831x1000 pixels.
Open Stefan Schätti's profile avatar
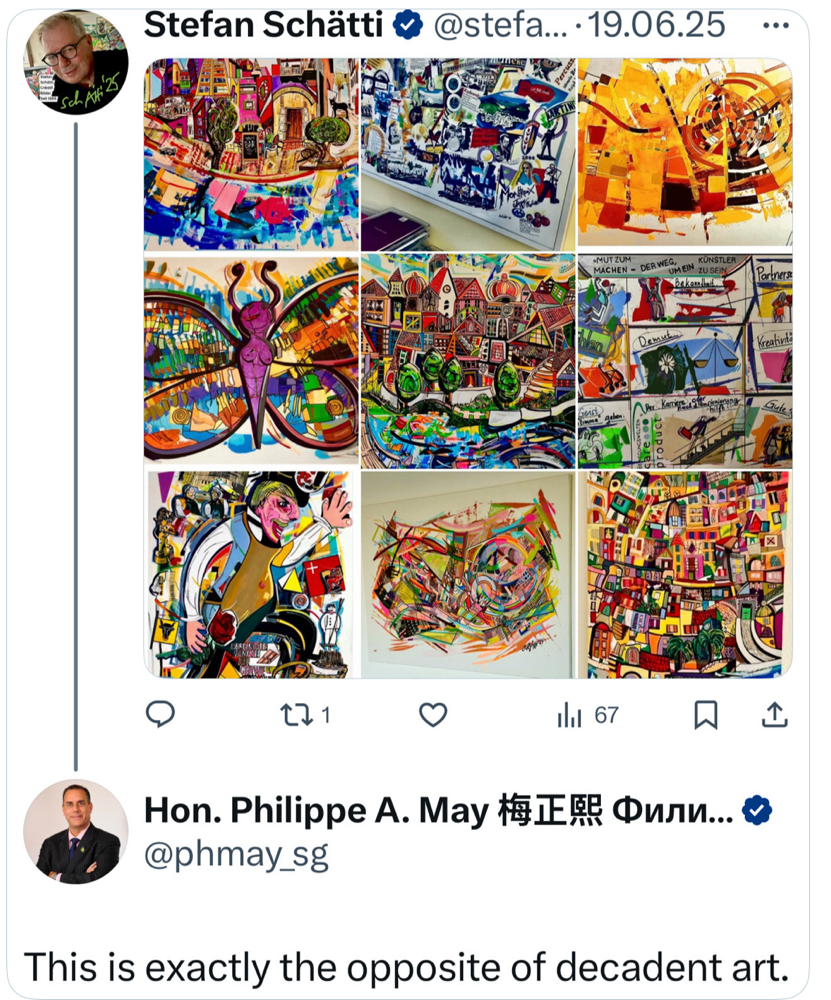[x=76, y=62]
